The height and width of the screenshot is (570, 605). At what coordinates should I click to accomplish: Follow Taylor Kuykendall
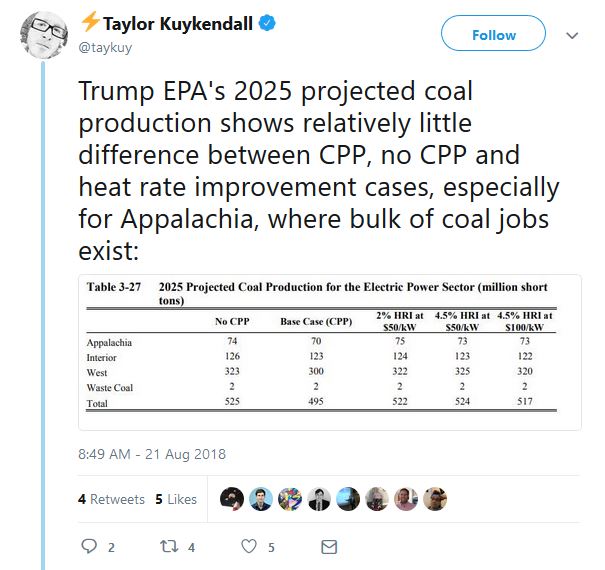click(x=493, y=35)
